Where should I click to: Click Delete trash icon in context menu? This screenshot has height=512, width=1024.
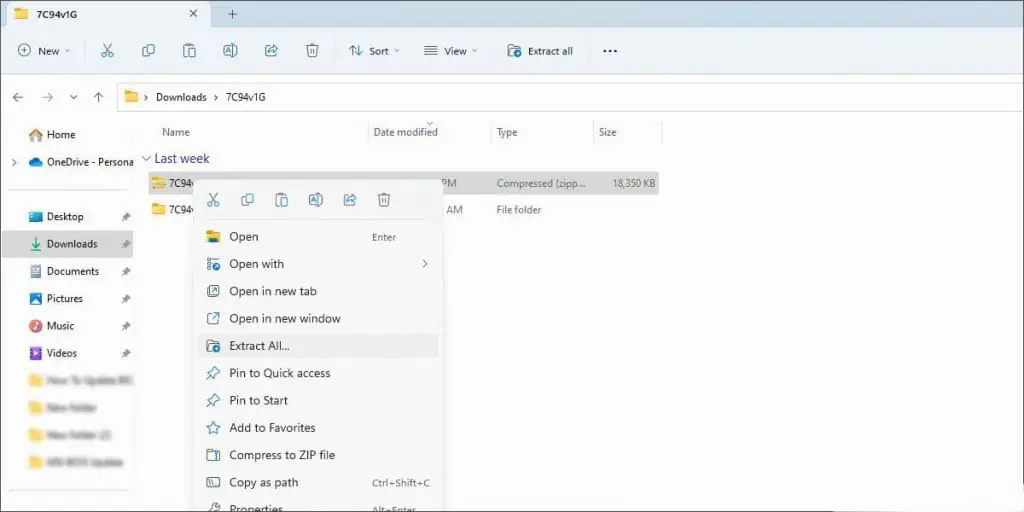[384, 200]
